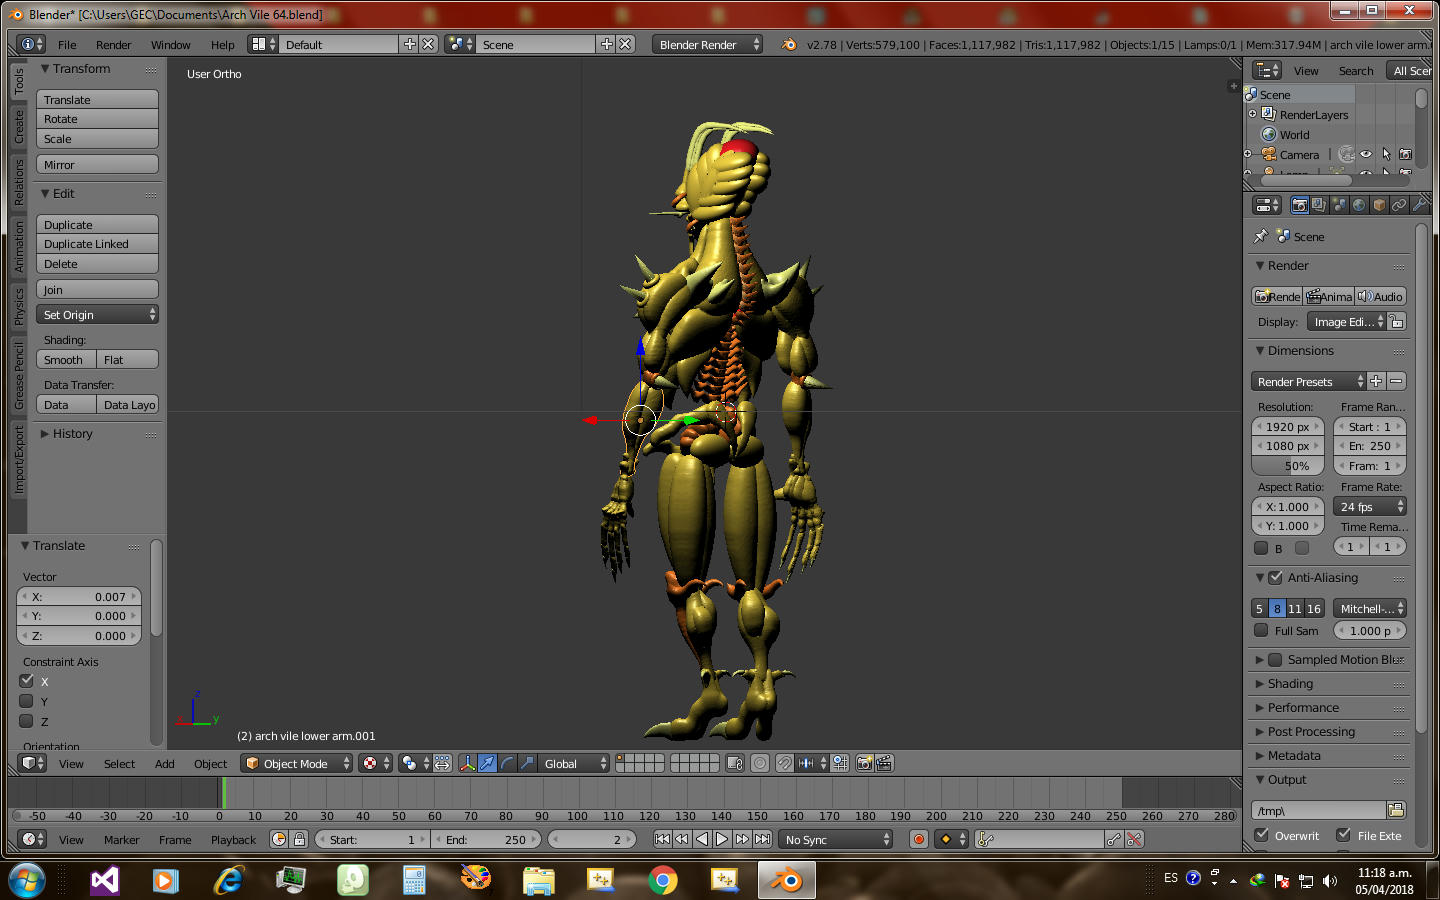This screenshot has width=1440, height=900.
Task: Switch to the Create tab
Action: tap(18, 127)
